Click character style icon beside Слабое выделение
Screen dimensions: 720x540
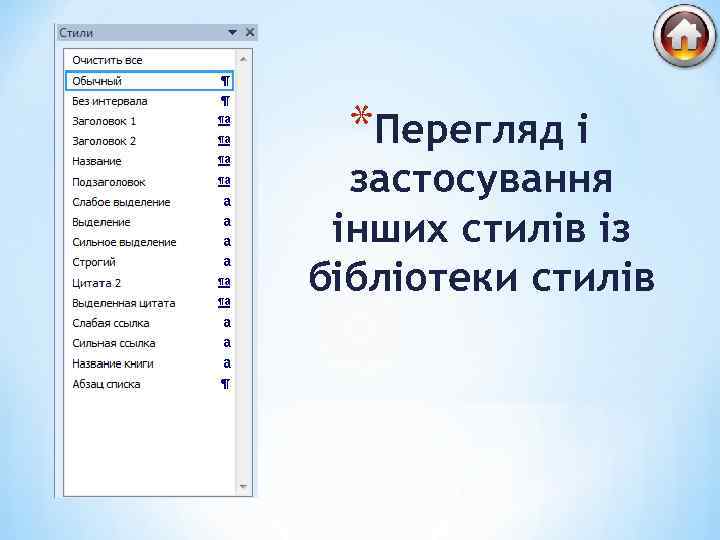pos(227,202)
